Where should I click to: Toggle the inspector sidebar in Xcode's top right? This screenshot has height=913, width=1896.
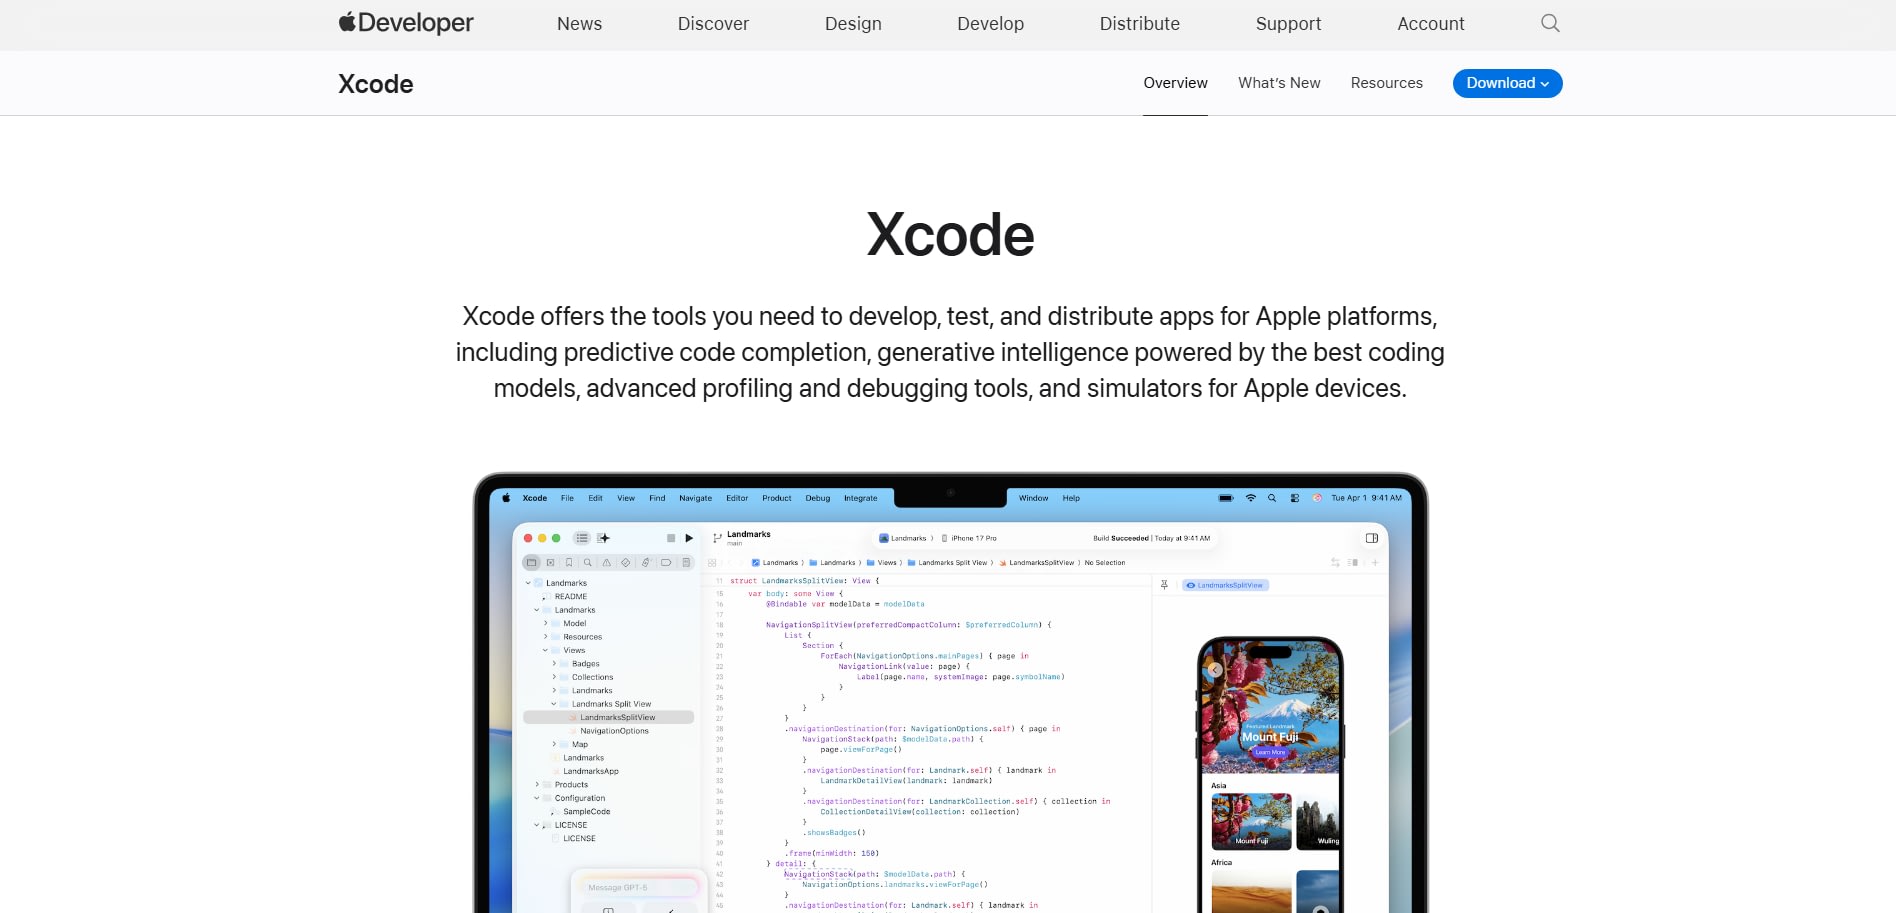tap(1371, 538)
